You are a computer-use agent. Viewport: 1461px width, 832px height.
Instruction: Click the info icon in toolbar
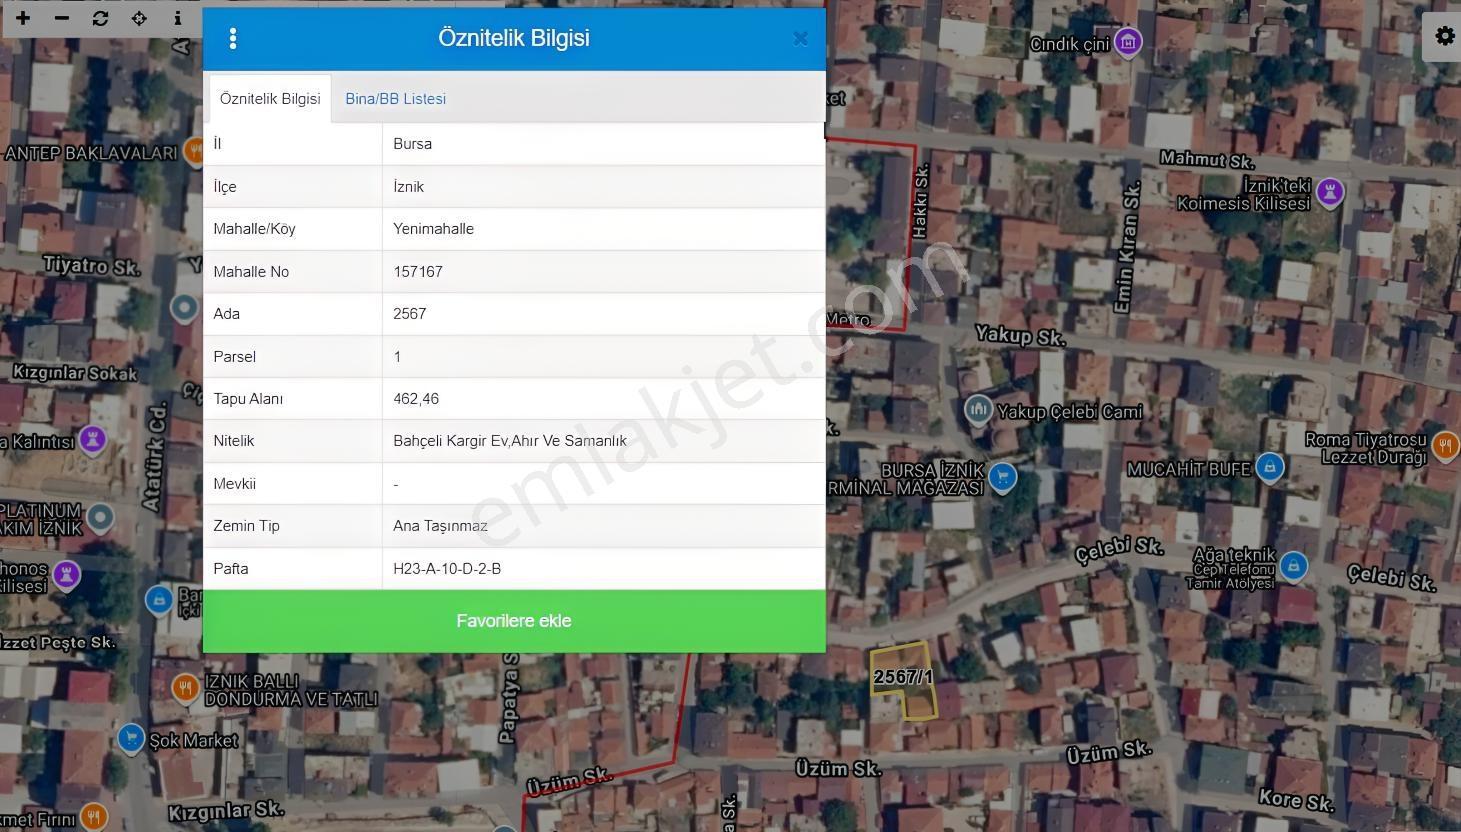click(x=177, y=18)
